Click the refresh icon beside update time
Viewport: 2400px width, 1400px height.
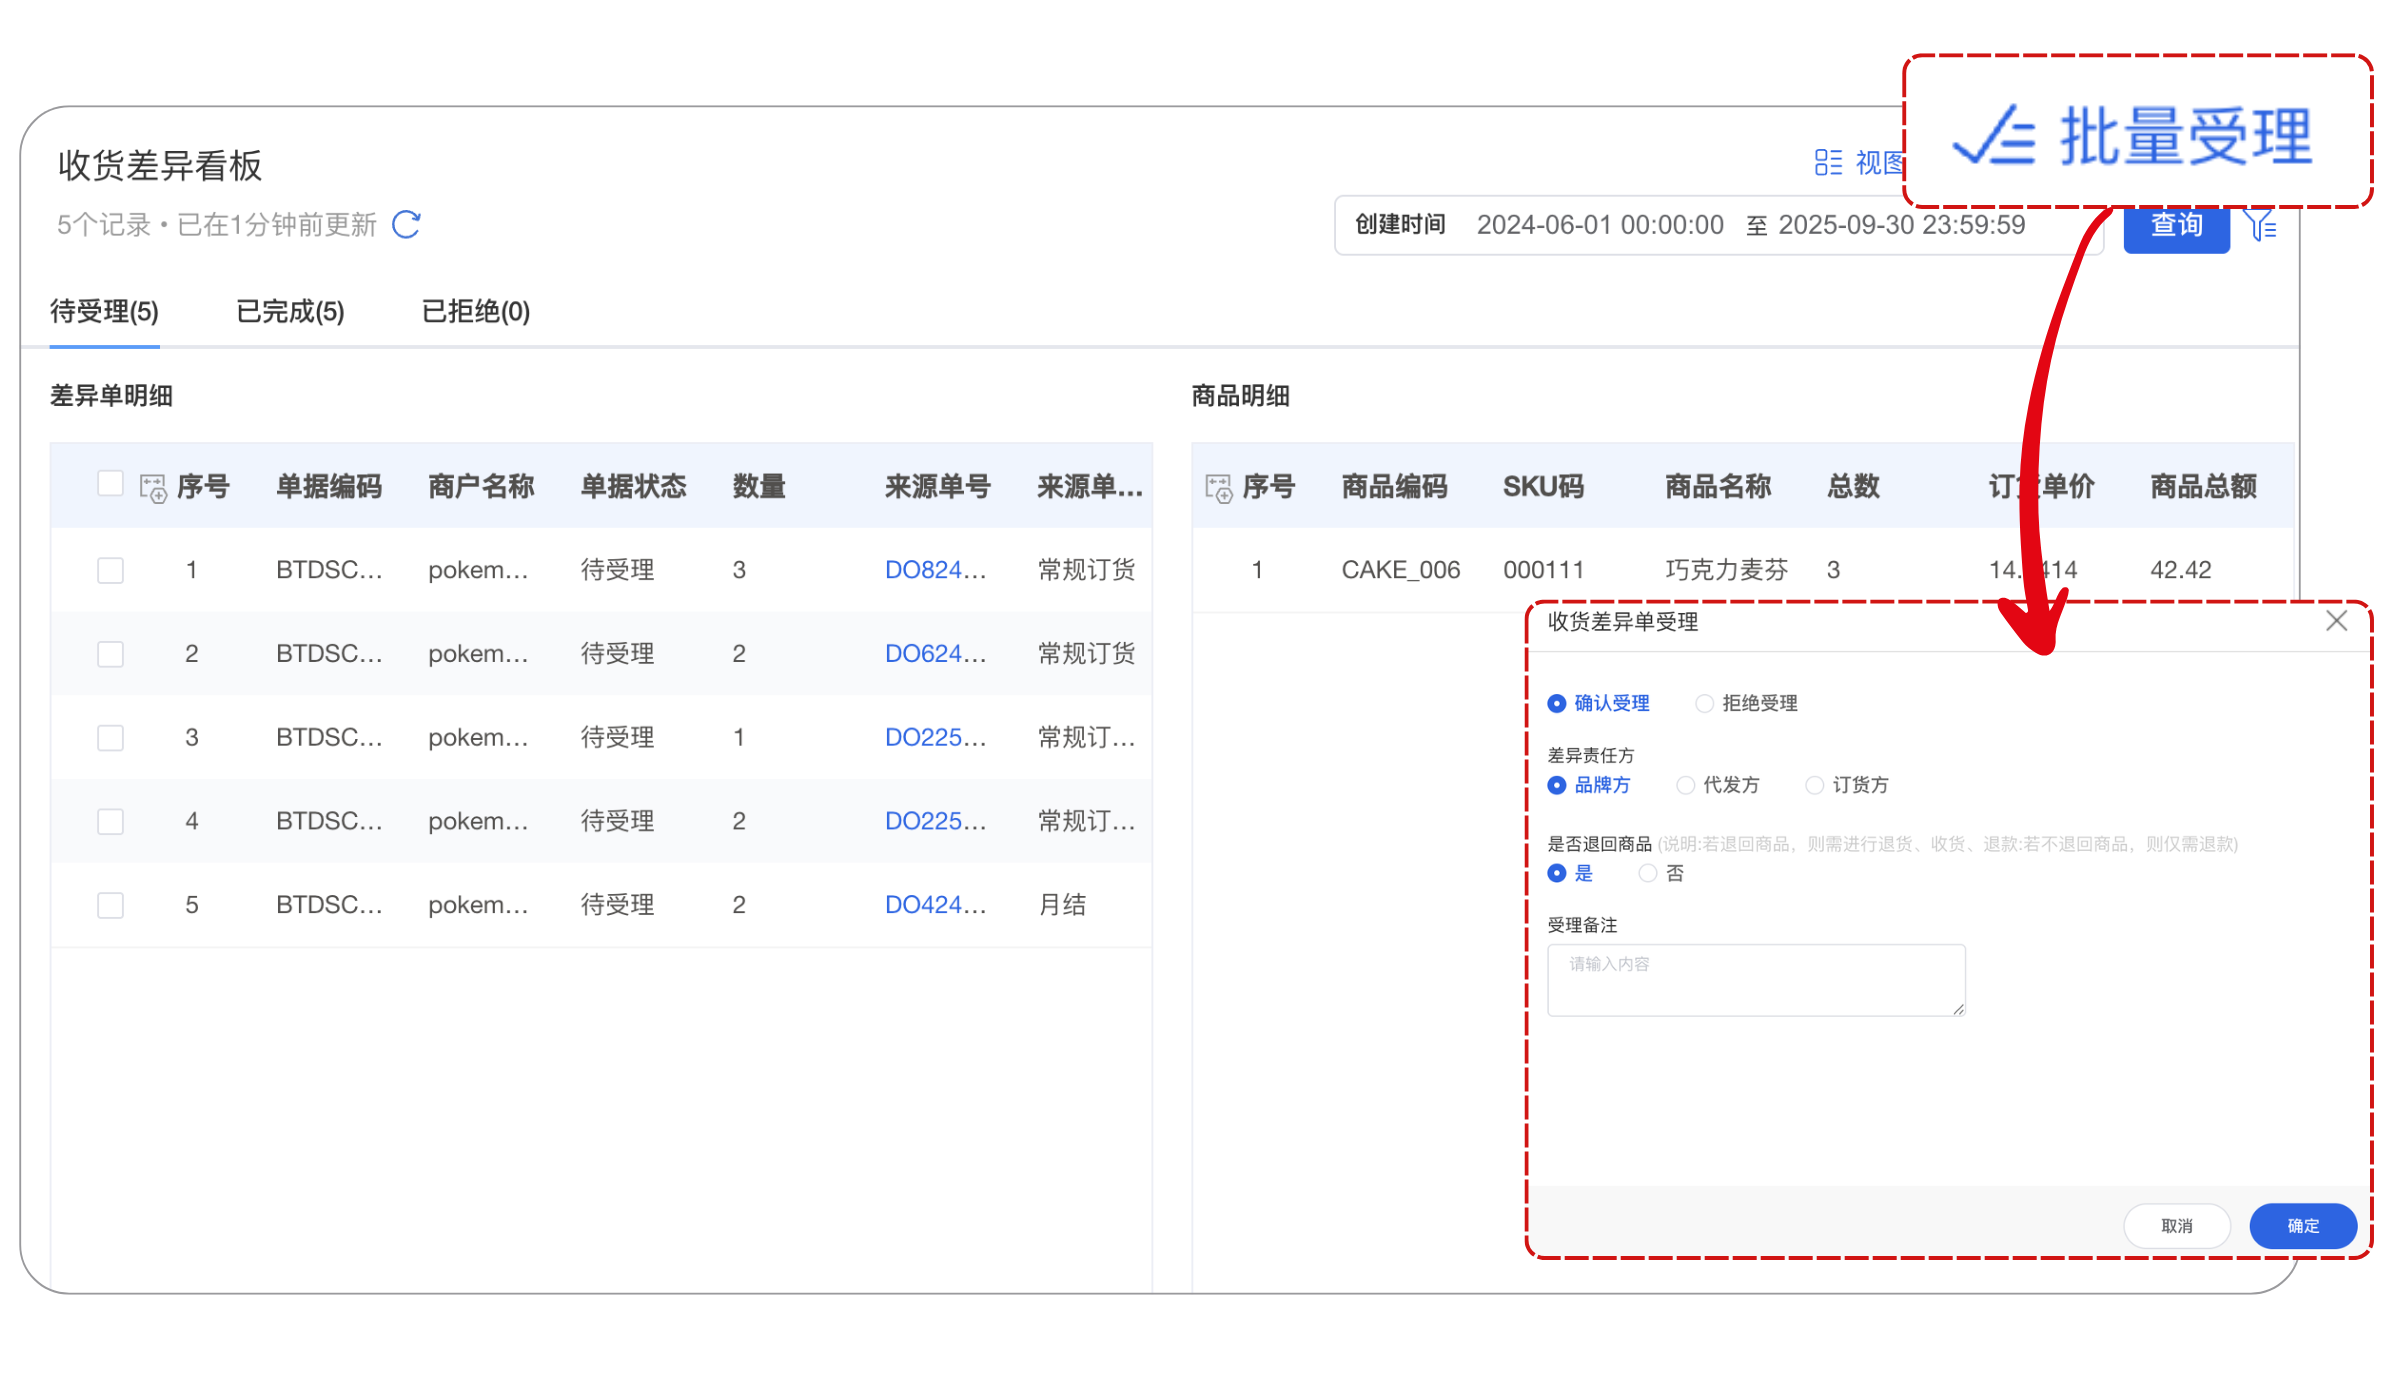[x=406, y=225]
